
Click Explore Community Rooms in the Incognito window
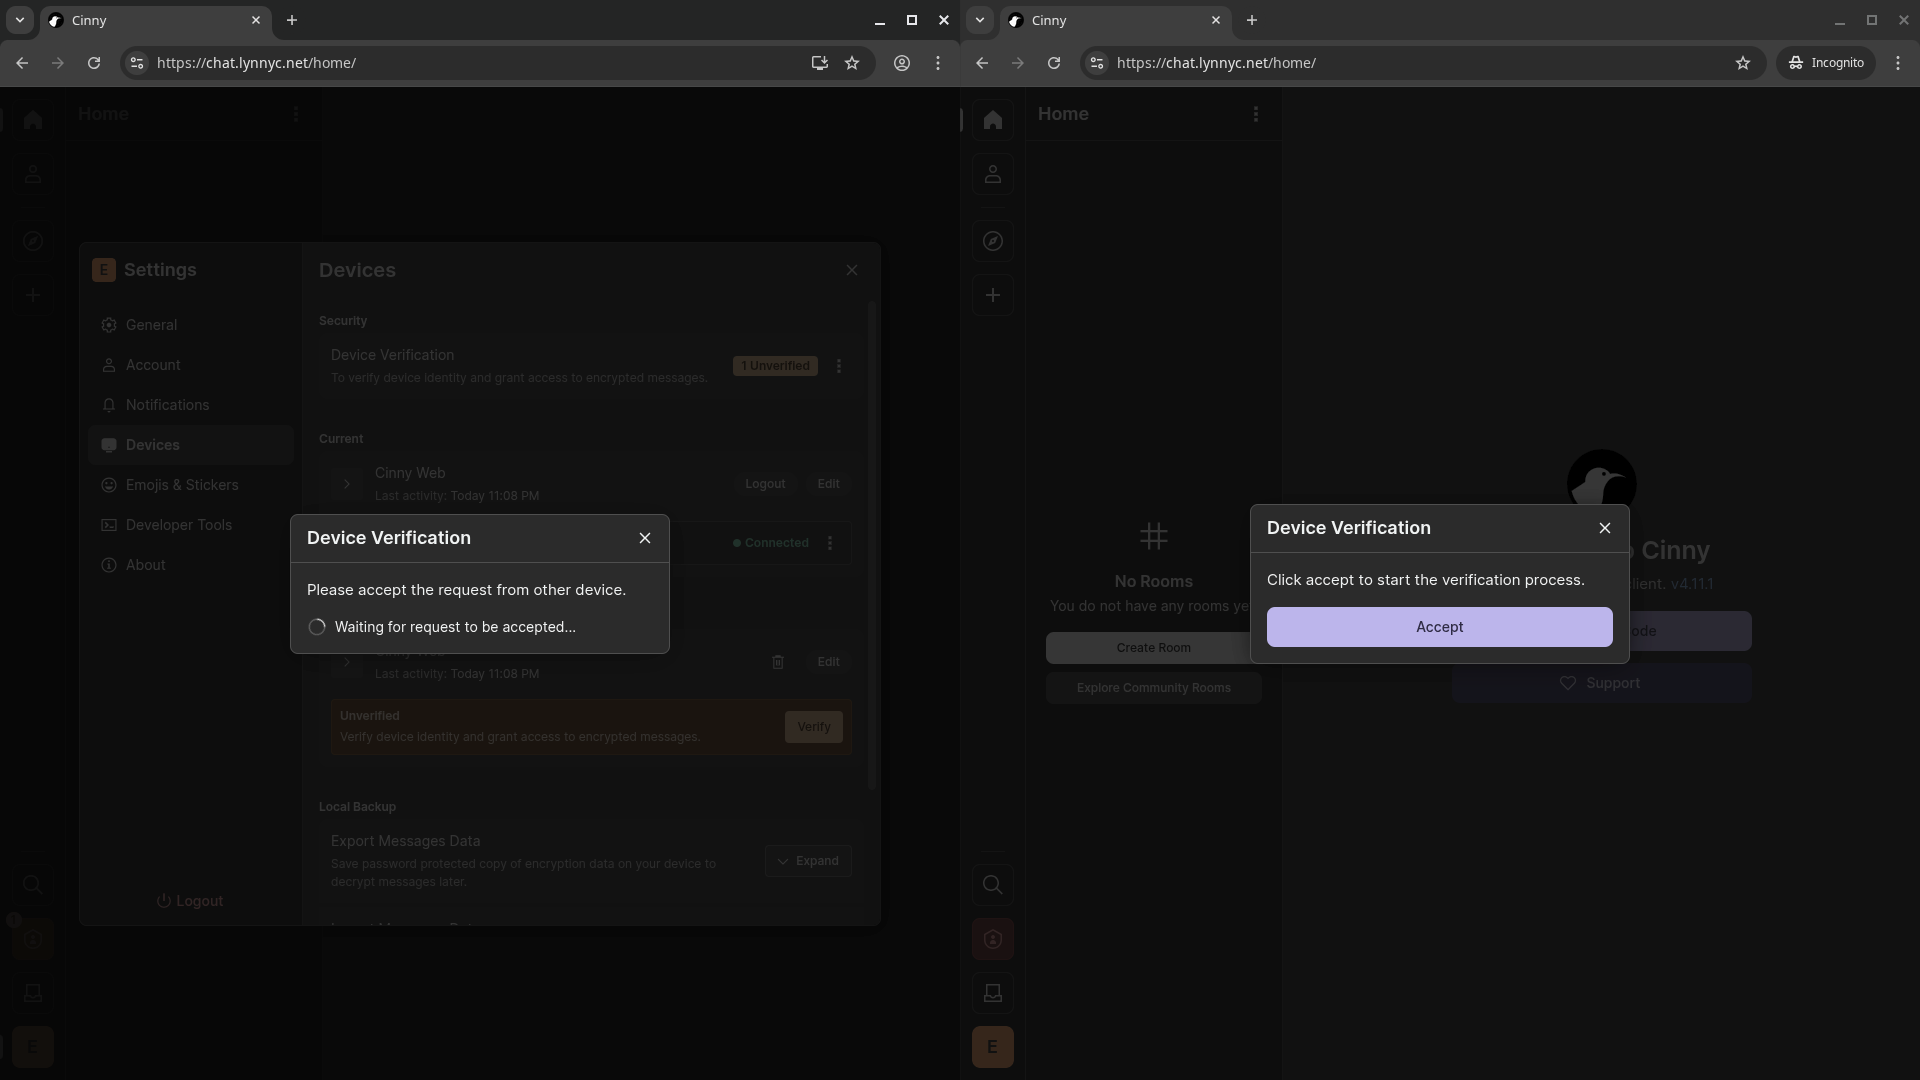[1153, 688]
